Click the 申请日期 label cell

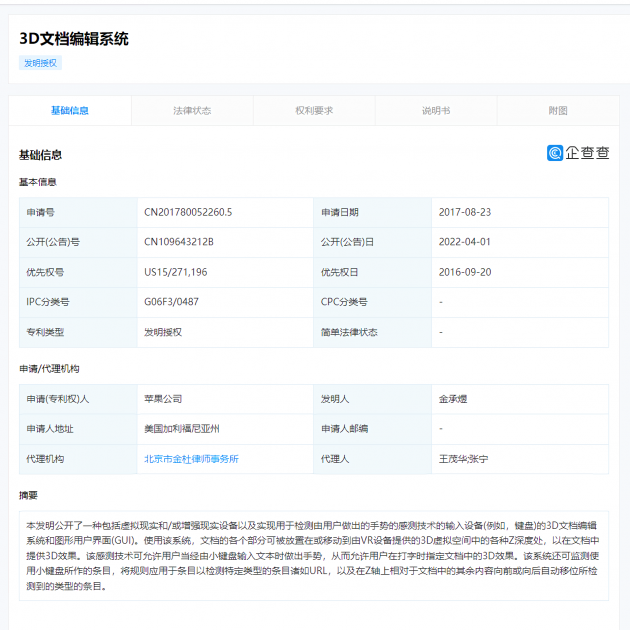pos(372,212)
